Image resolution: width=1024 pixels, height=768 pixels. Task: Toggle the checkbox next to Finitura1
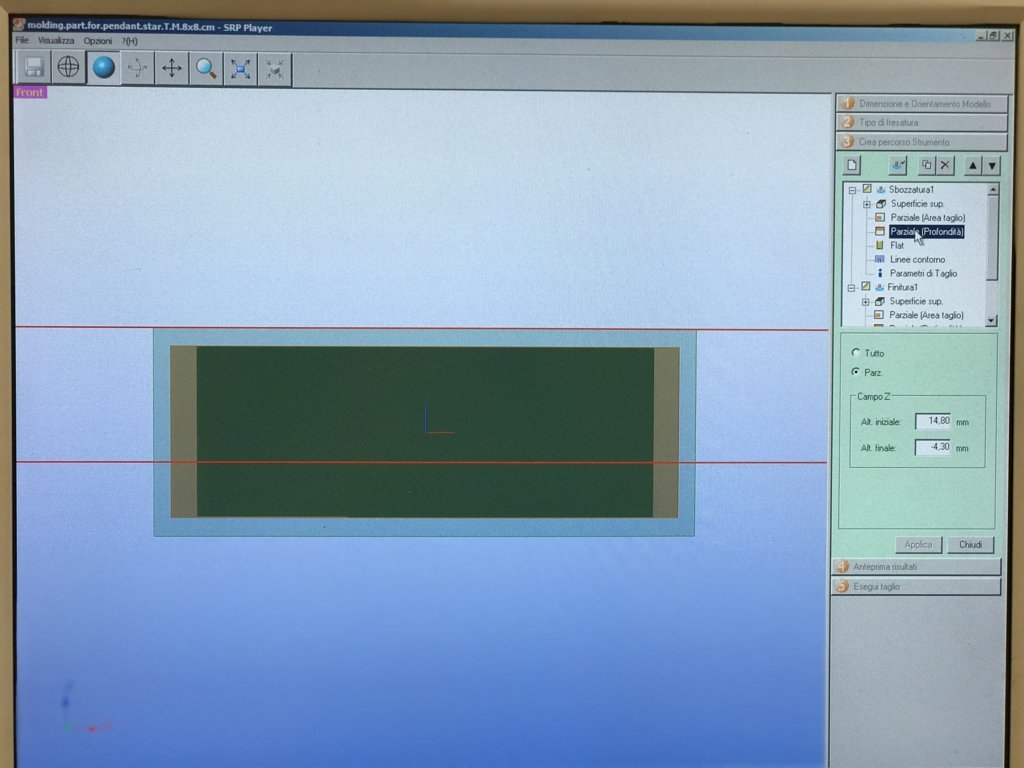pos(866,286)
